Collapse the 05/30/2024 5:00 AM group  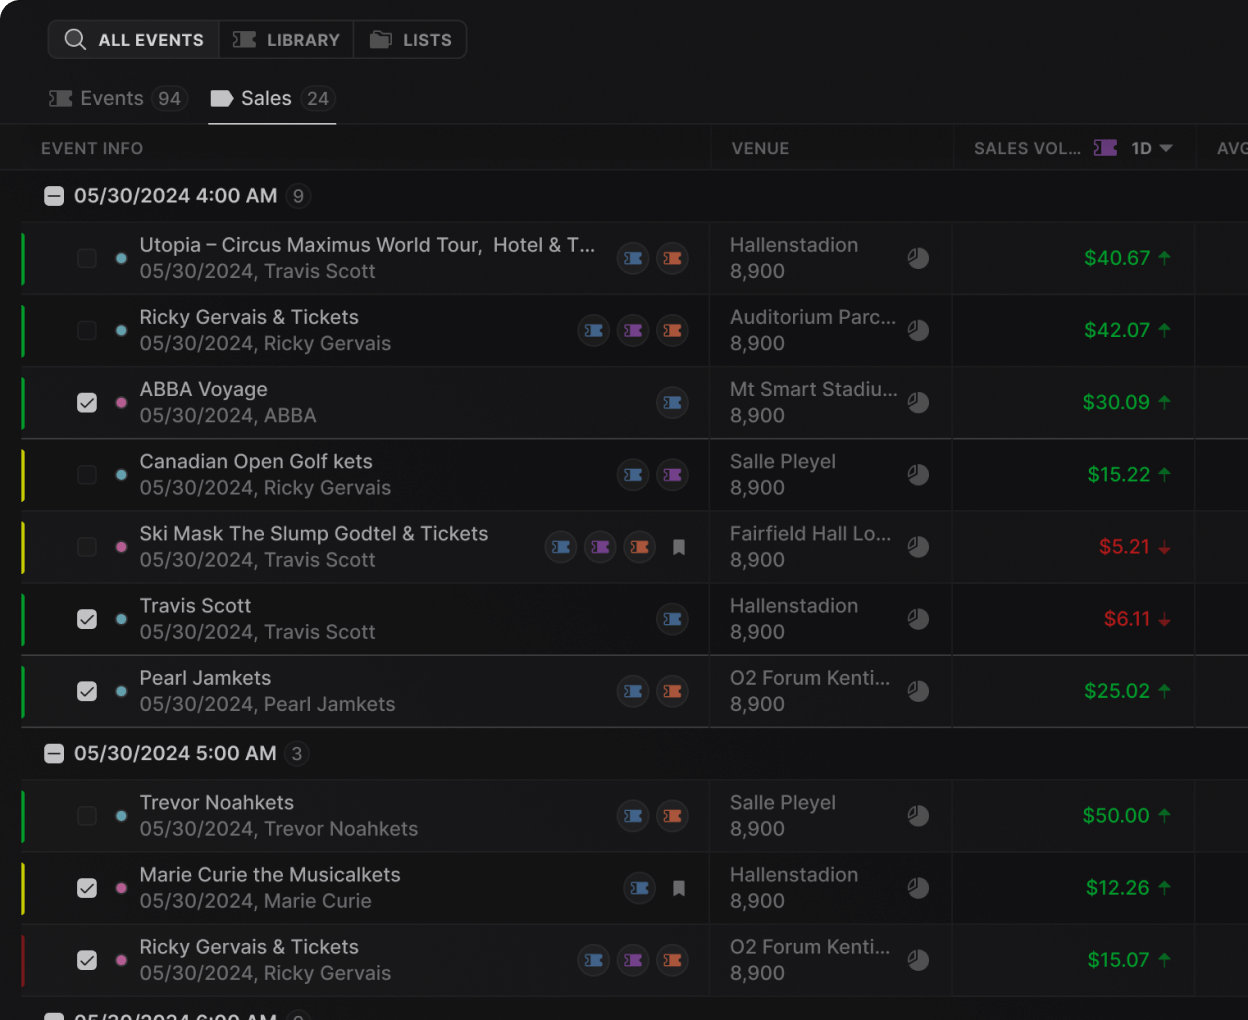[x=54, y=754]
